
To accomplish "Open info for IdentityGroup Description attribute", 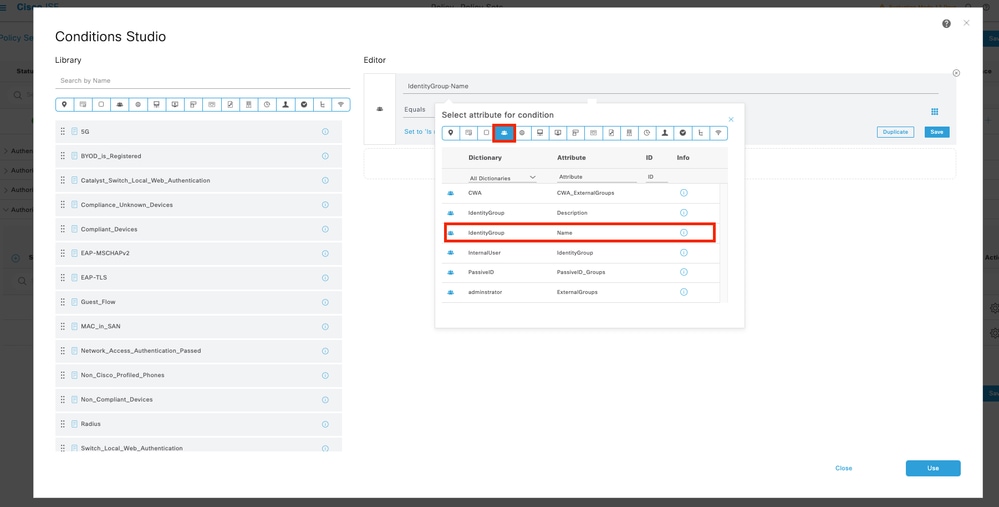I will tap(684, 213).
